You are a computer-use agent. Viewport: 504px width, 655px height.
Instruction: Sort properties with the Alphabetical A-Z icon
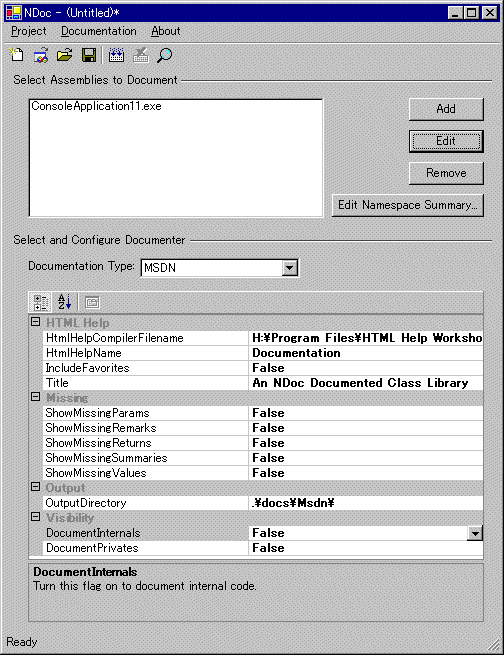pyautogui.click(x=64, y=302)
